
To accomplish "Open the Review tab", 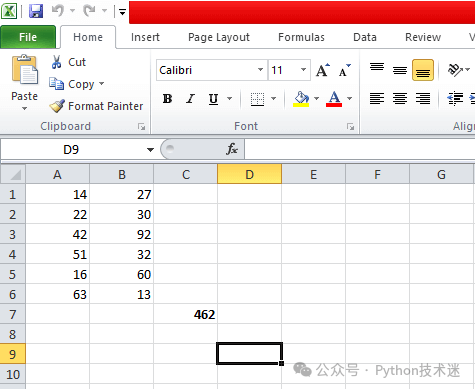I will coord(423,37).
